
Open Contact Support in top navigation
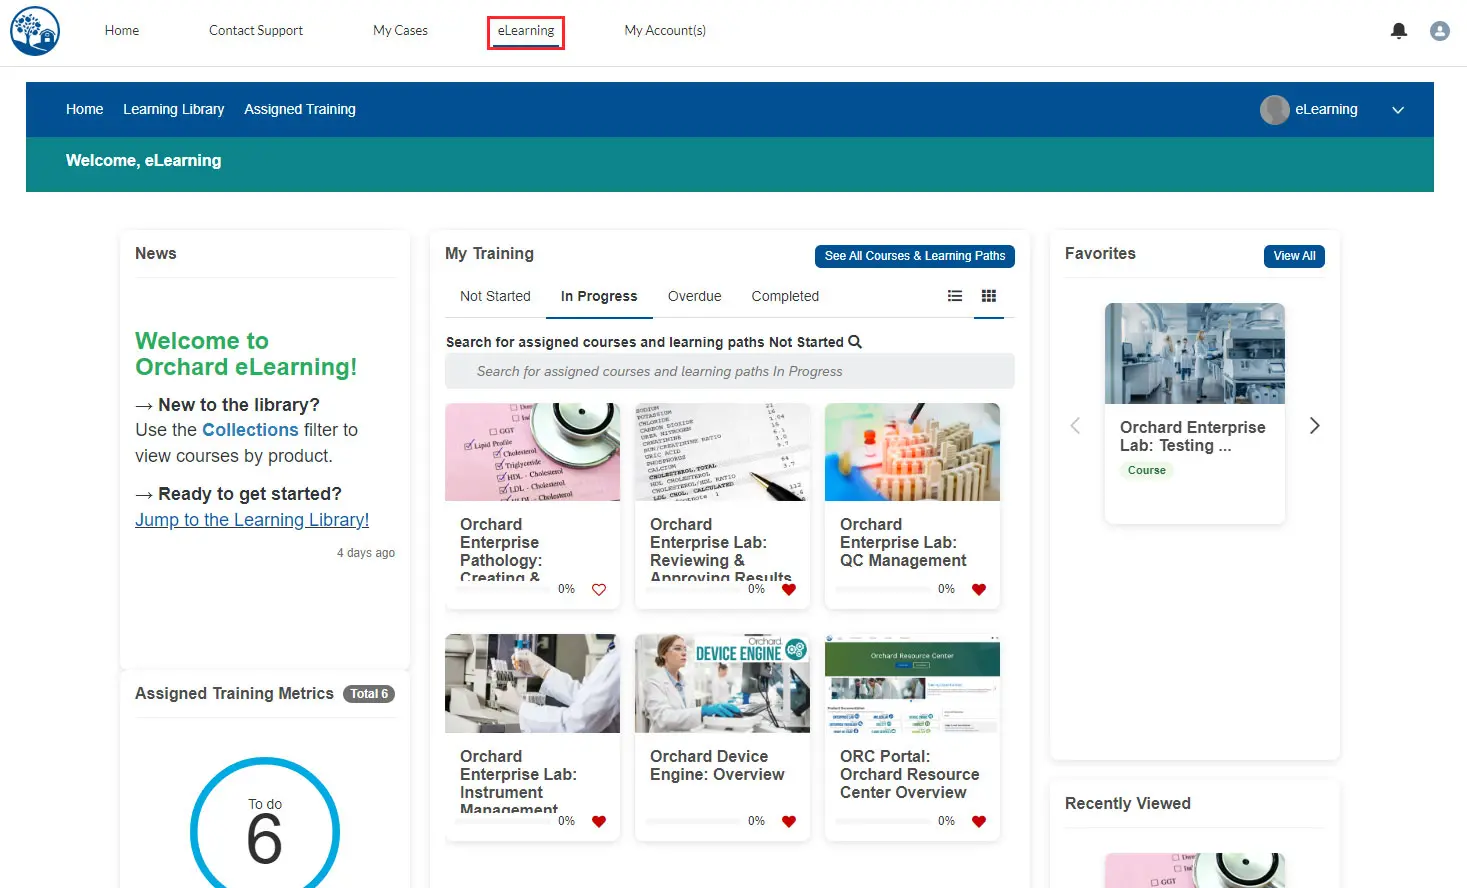tap(256, 31)
